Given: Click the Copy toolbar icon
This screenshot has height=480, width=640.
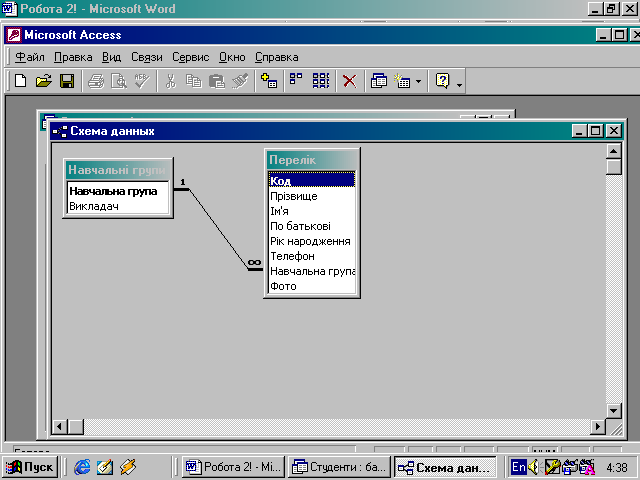Looking at the screenshot, I should (193, 81).
